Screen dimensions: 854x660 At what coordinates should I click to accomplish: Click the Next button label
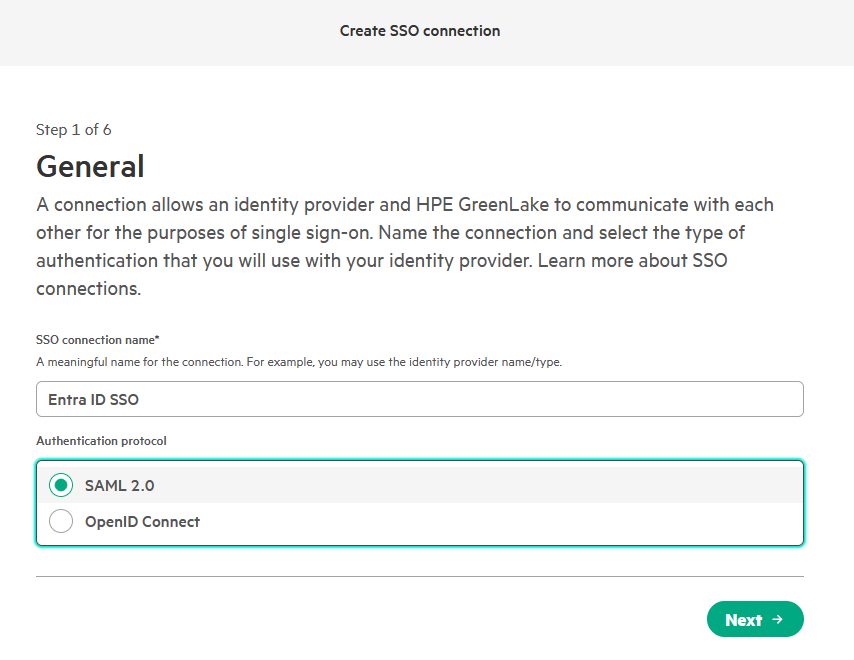click(743, 620)
